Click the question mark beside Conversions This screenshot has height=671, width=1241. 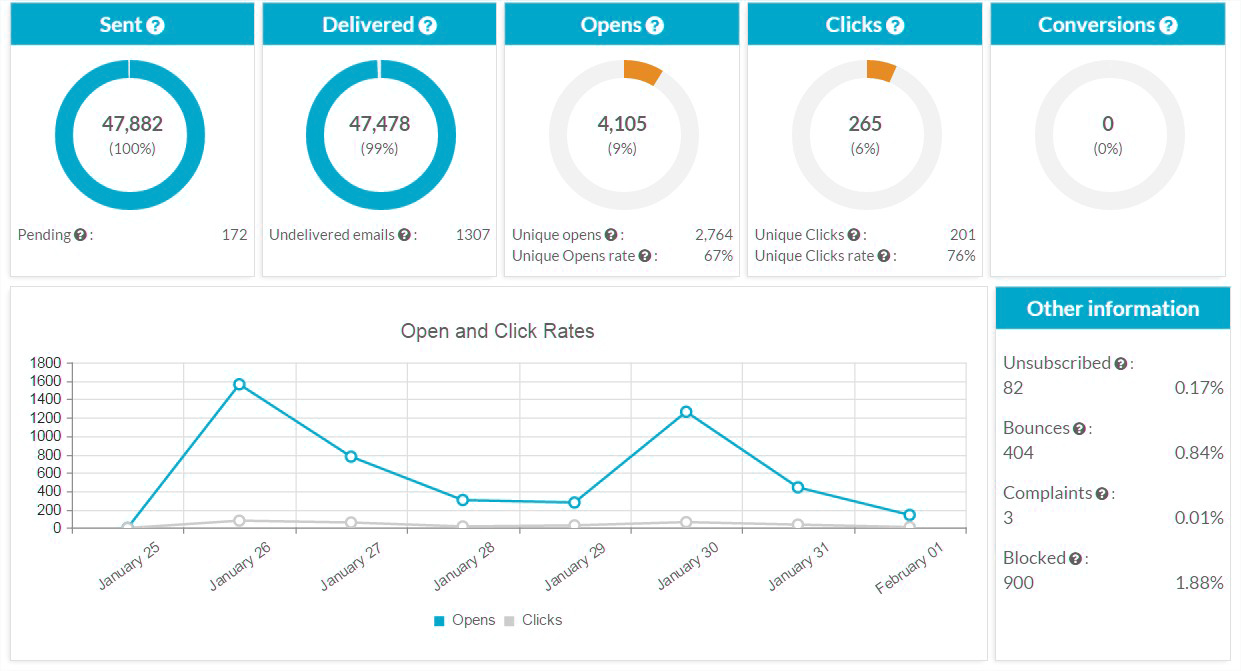(1168, 25)
